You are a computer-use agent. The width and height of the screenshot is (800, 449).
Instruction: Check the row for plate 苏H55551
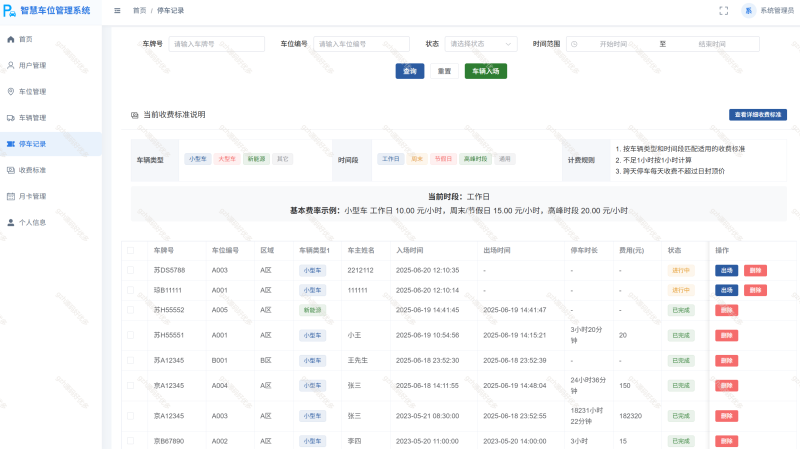[x=131, y=335]
